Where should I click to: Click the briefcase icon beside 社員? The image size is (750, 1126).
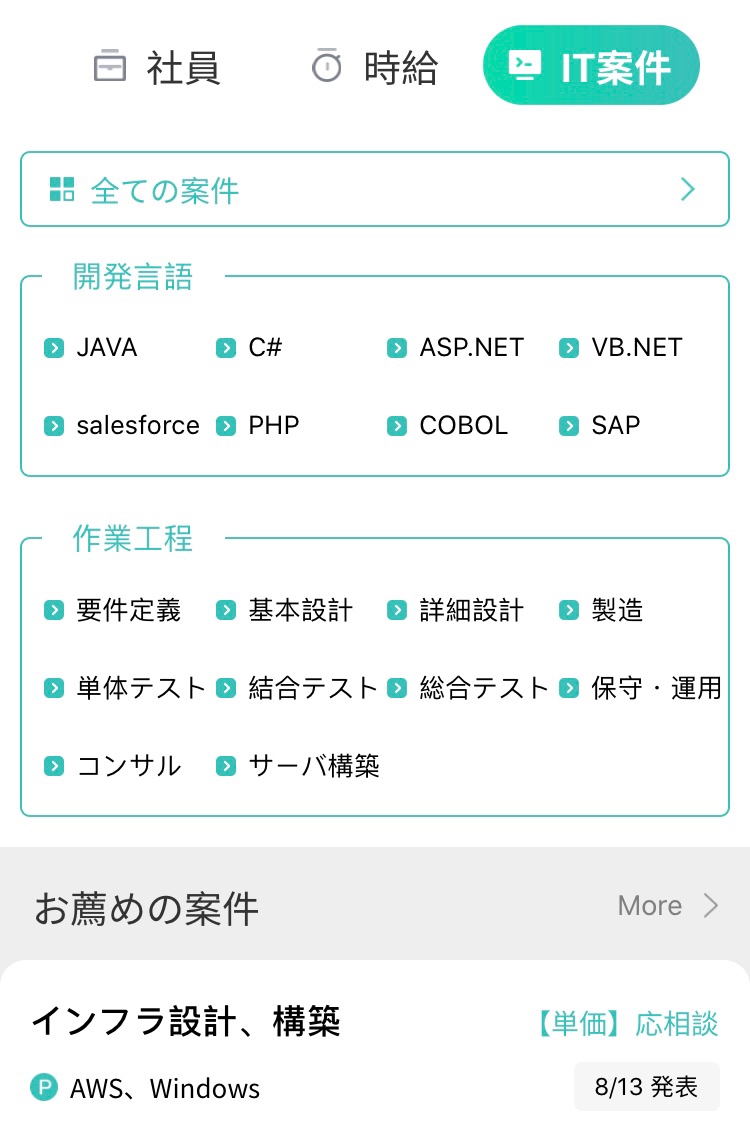(x=110, y=67)
